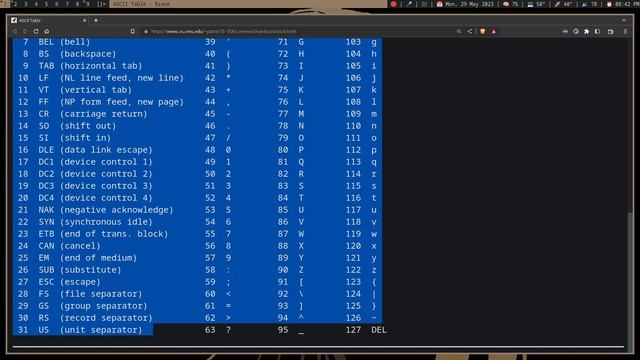Image resolution: width=640 pixels, height=360 pixels.
Task: Click the browser forward arrow
Action: [x=25, y=31]
